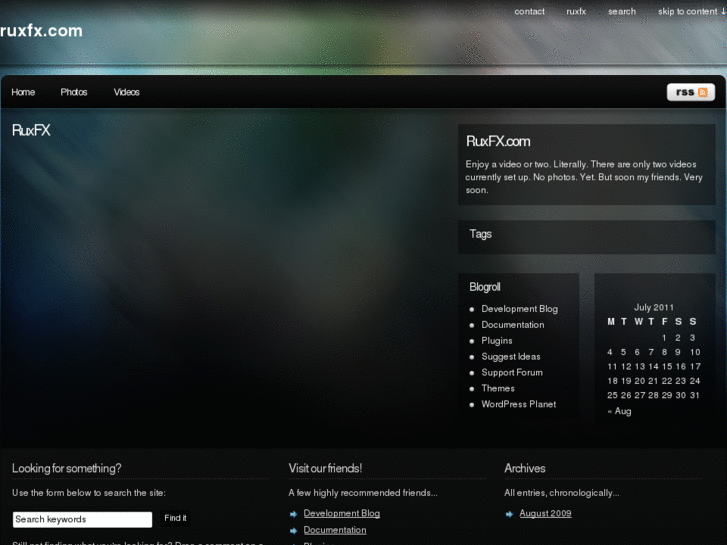Open the ruxfx link in top bar
Screen dimensions: 727x545
[576, 12]
